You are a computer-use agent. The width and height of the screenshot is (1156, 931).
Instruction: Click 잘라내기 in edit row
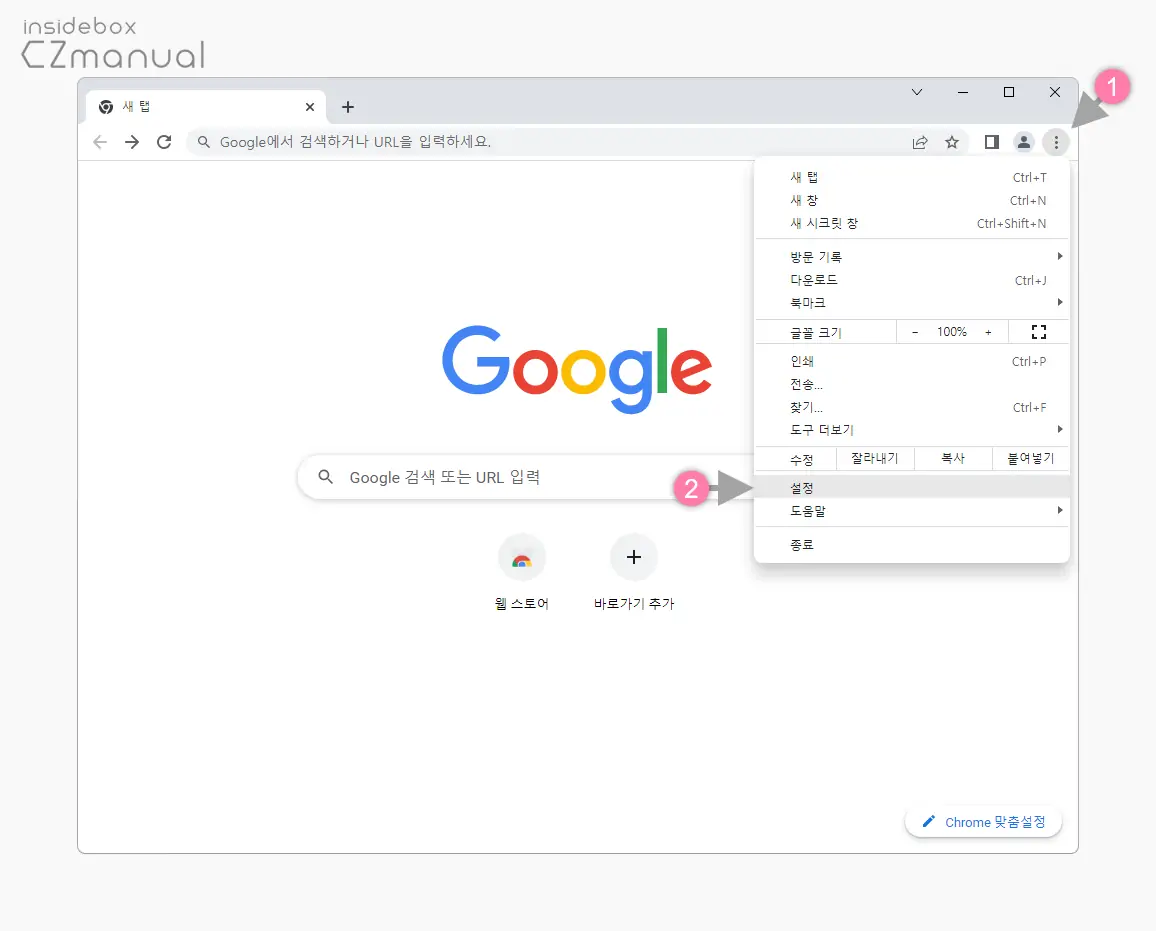pyautogui.click(x=875, y=458)
